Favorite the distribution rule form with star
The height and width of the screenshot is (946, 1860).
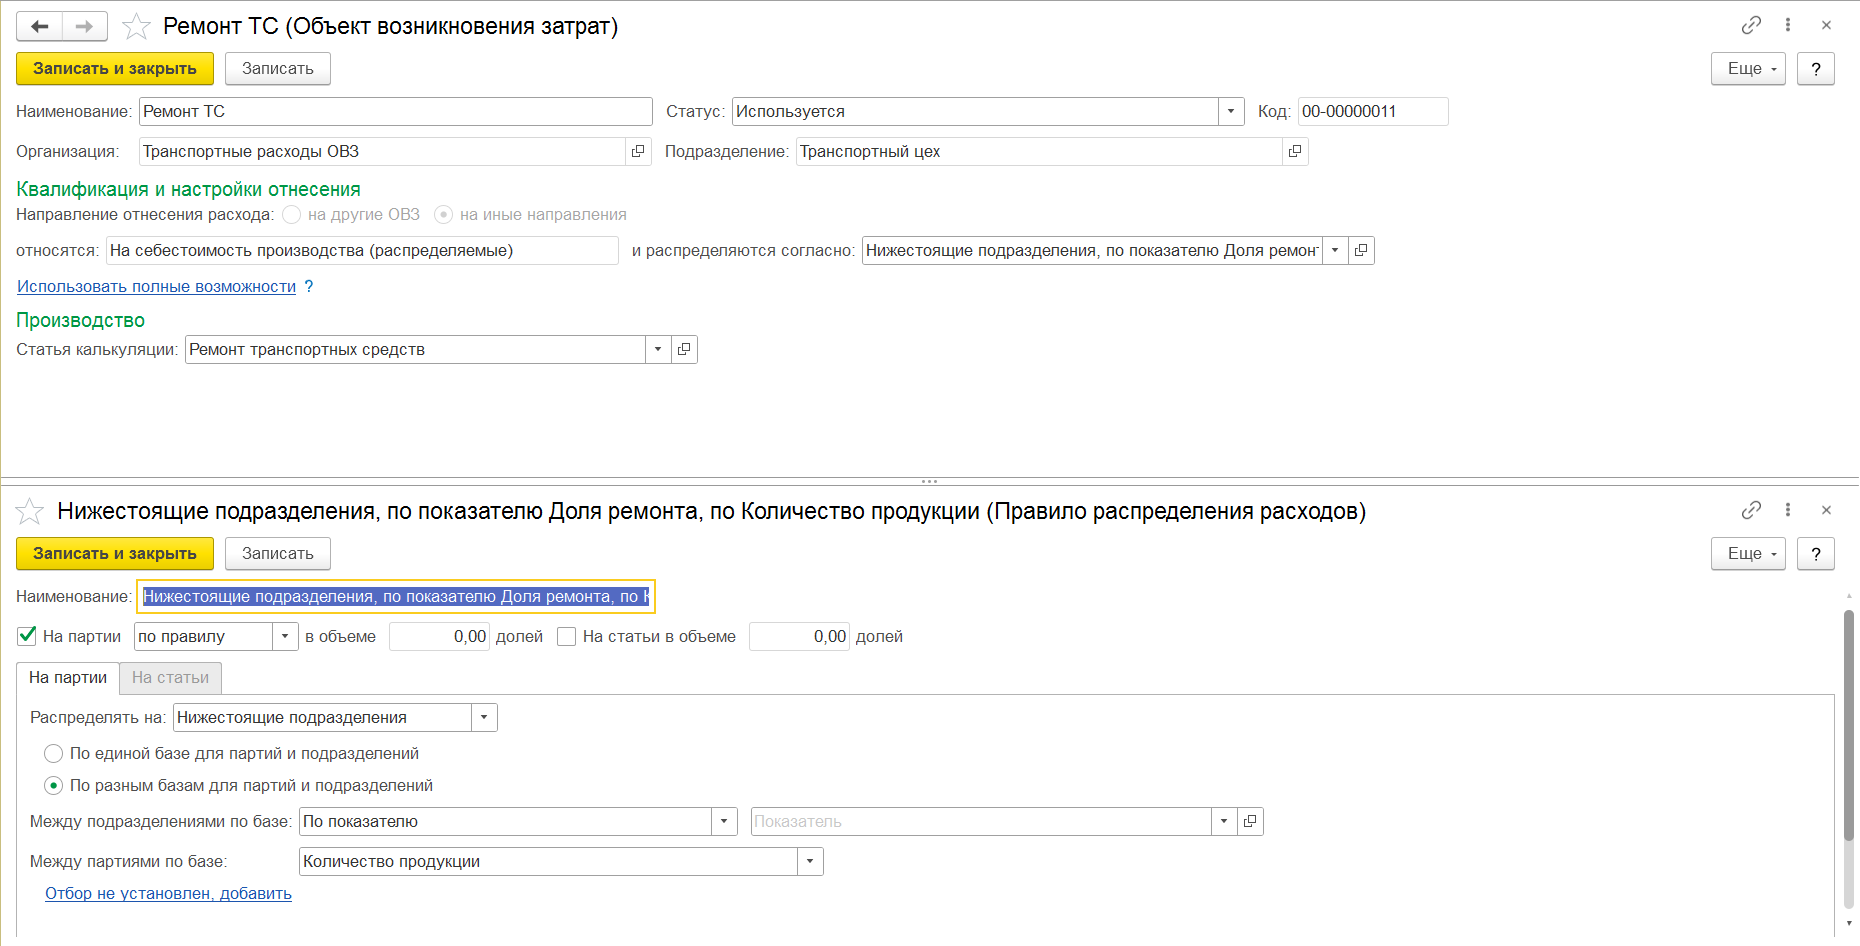click(x=30, y=511)
